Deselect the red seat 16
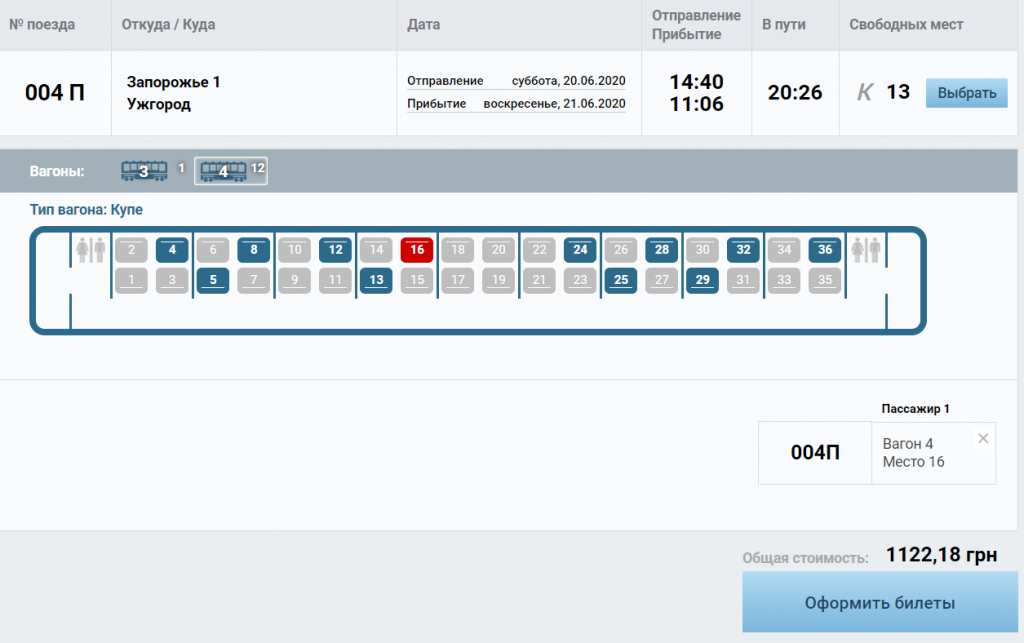The image size is (1024, 643). pyautogui.click(x=417, y=250)
